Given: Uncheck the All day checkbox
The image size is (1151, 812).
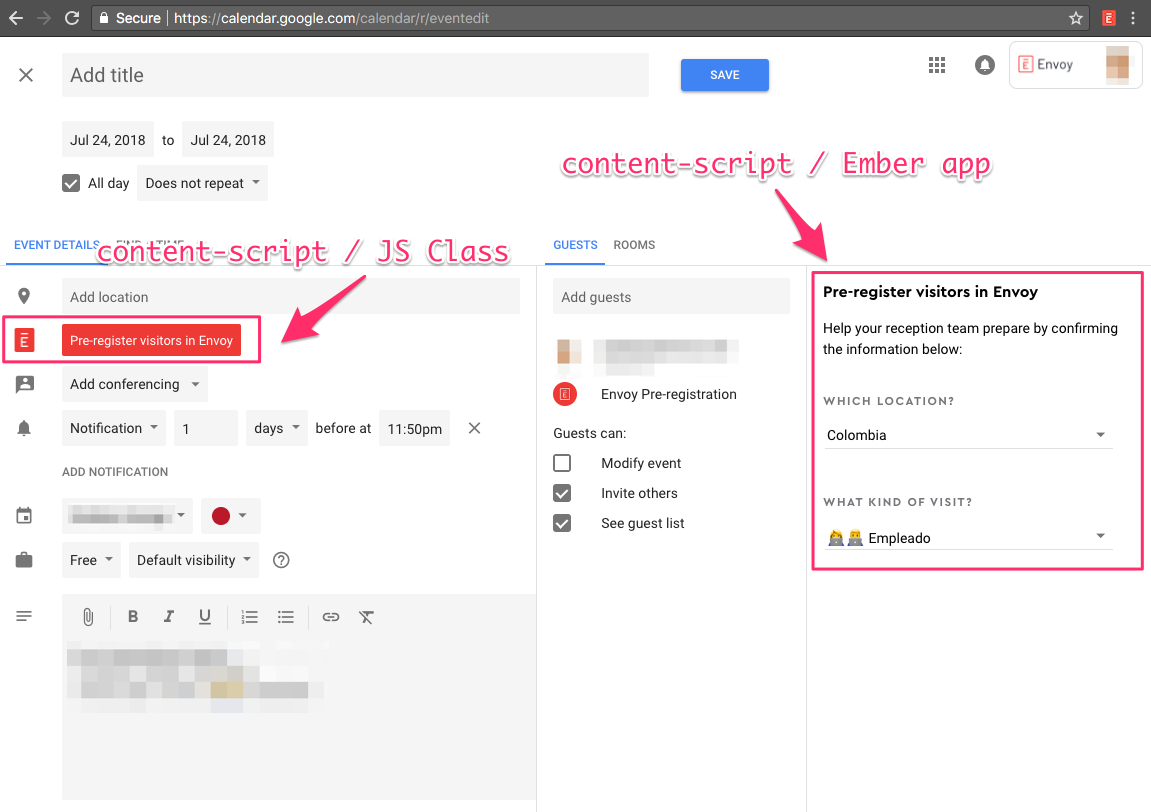Looking at the screenshot, I should point(70,183).
